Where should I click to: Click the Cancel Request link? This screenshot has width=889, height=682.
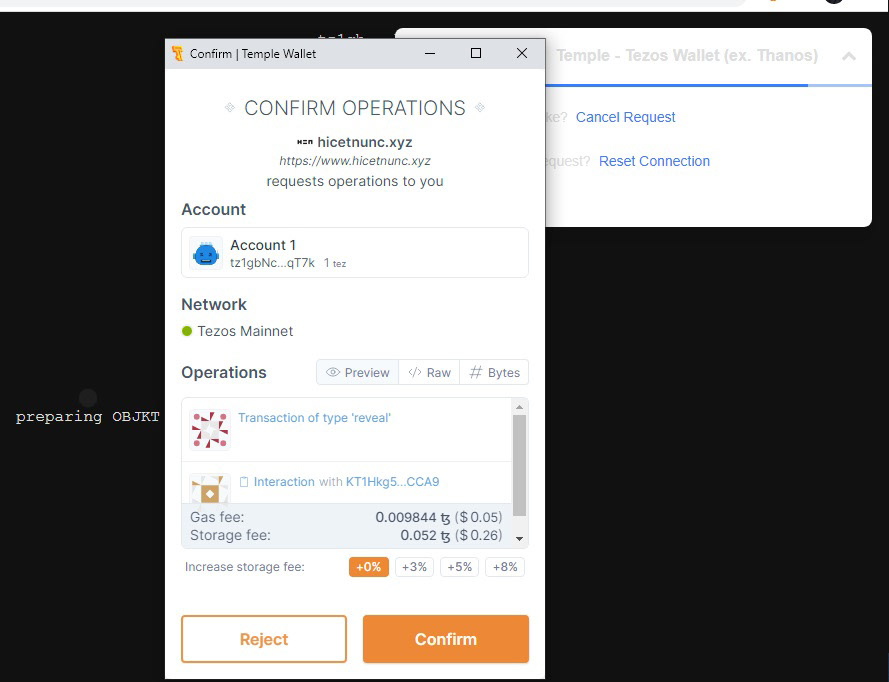625,117
